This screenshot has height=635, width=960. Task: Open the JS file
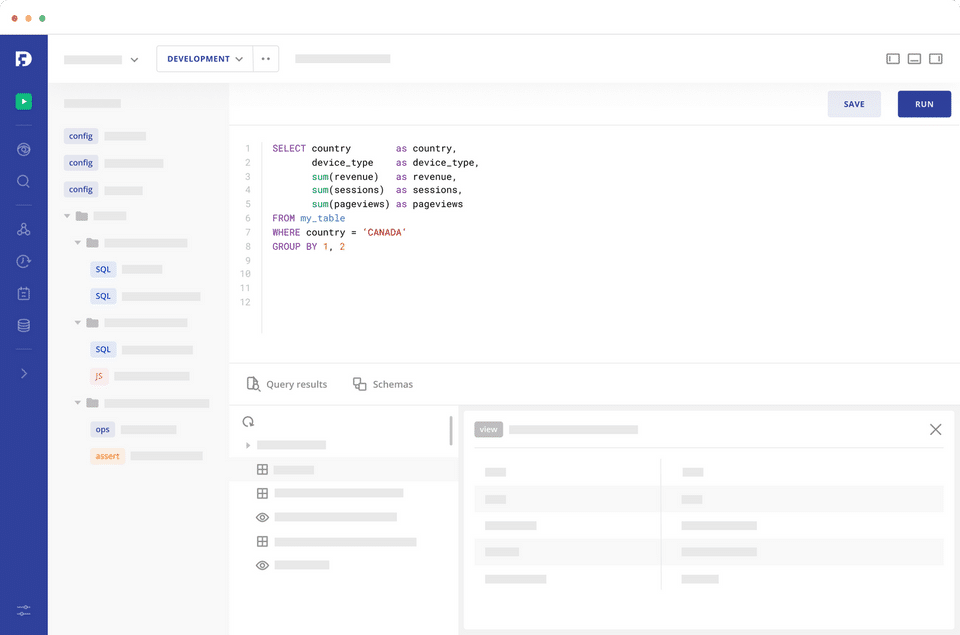[140, 376]
